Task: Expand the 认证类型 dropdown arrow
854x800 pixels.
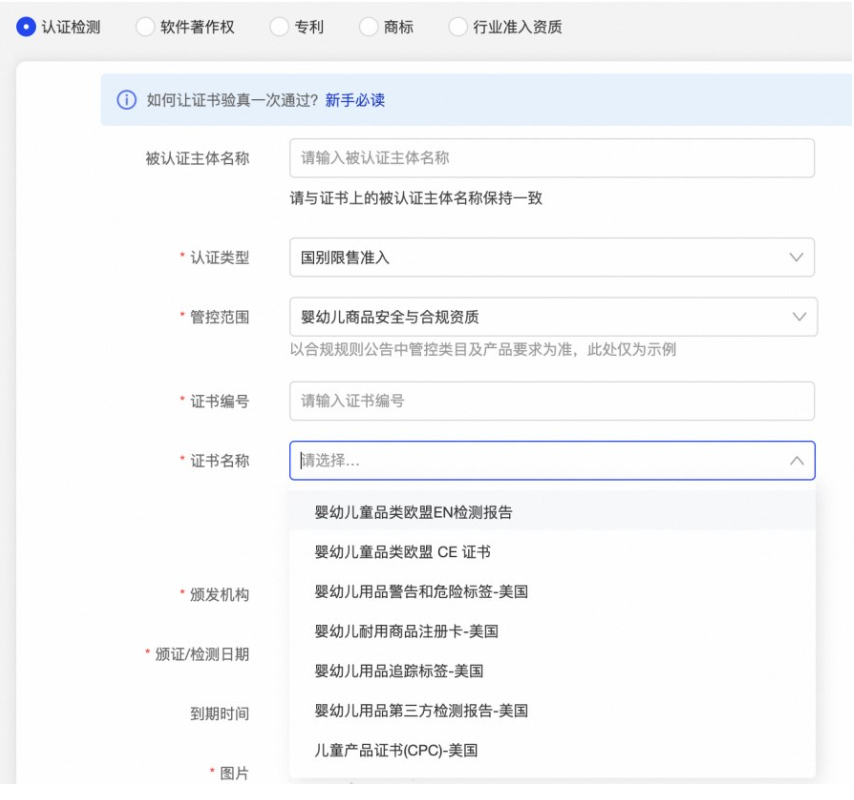Action: tap(796, 257)
